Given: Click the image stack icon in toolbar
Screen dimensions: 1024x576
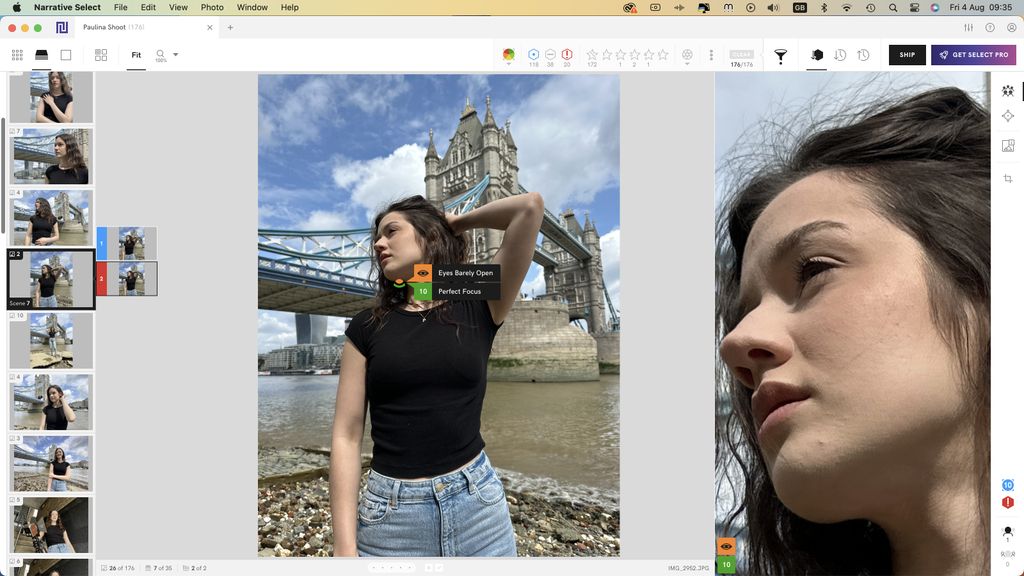Looking at the screenshot, I should pos(817,56).
